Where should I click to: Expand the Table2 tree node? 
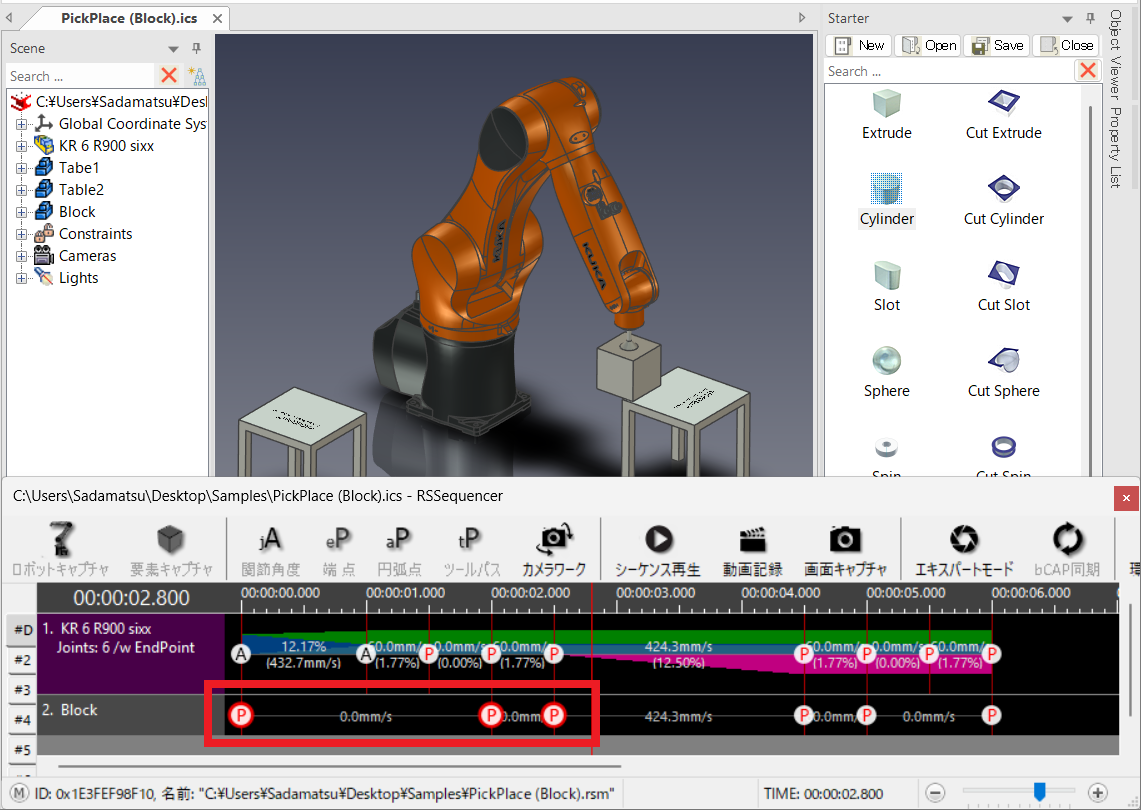[21, 190]
